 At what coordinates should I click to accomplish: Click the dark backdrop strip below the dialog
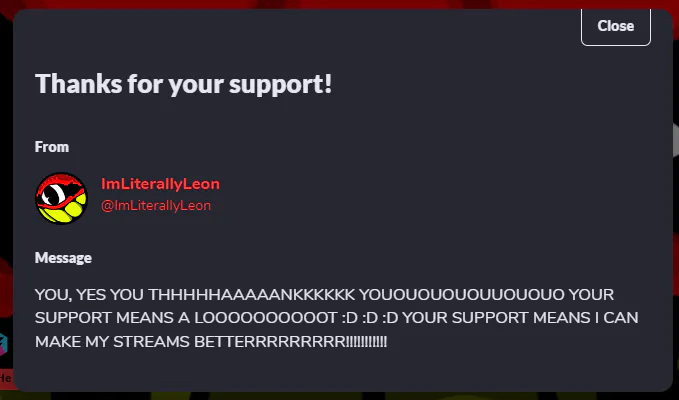coord(340,396)
